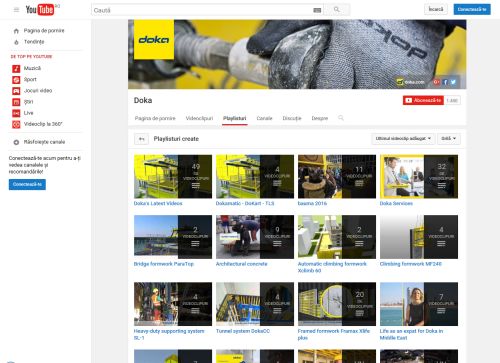Viewport: 500px width, 363px height.
Task: Click the red Abonează-te subscribe button
Action: click(x=423, y=100)
